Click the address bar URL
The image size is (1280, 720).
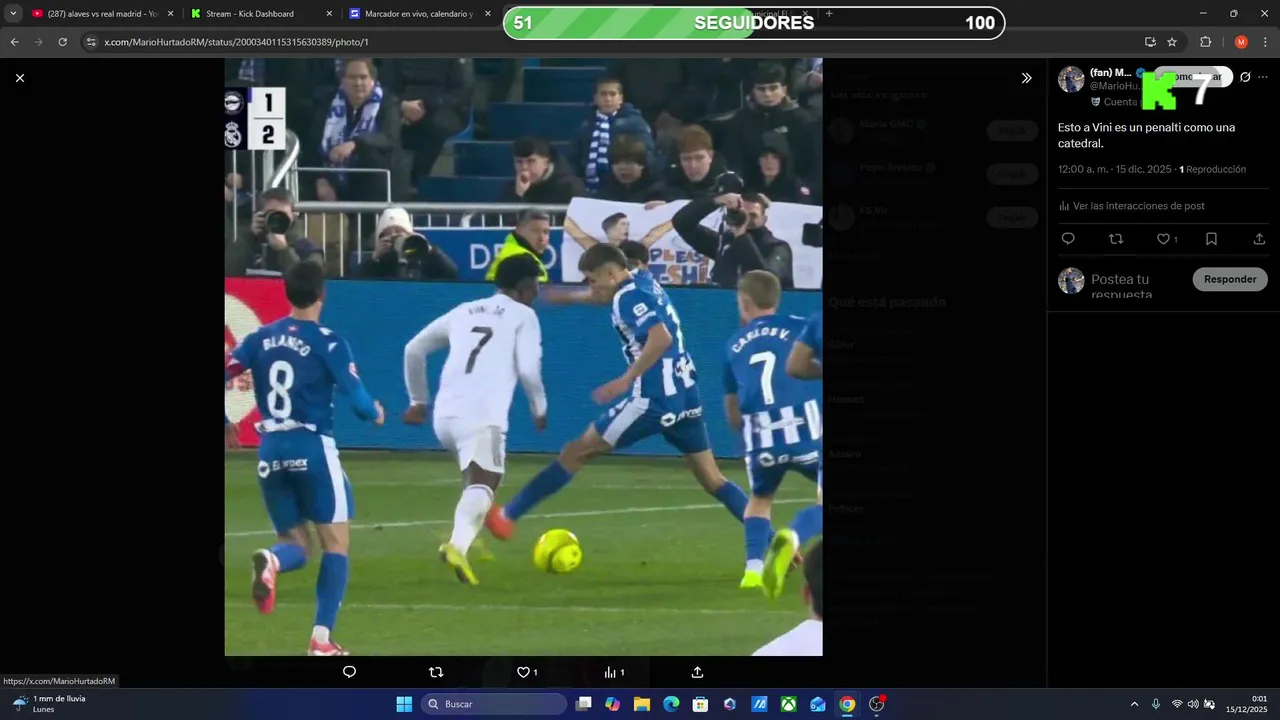236,42
